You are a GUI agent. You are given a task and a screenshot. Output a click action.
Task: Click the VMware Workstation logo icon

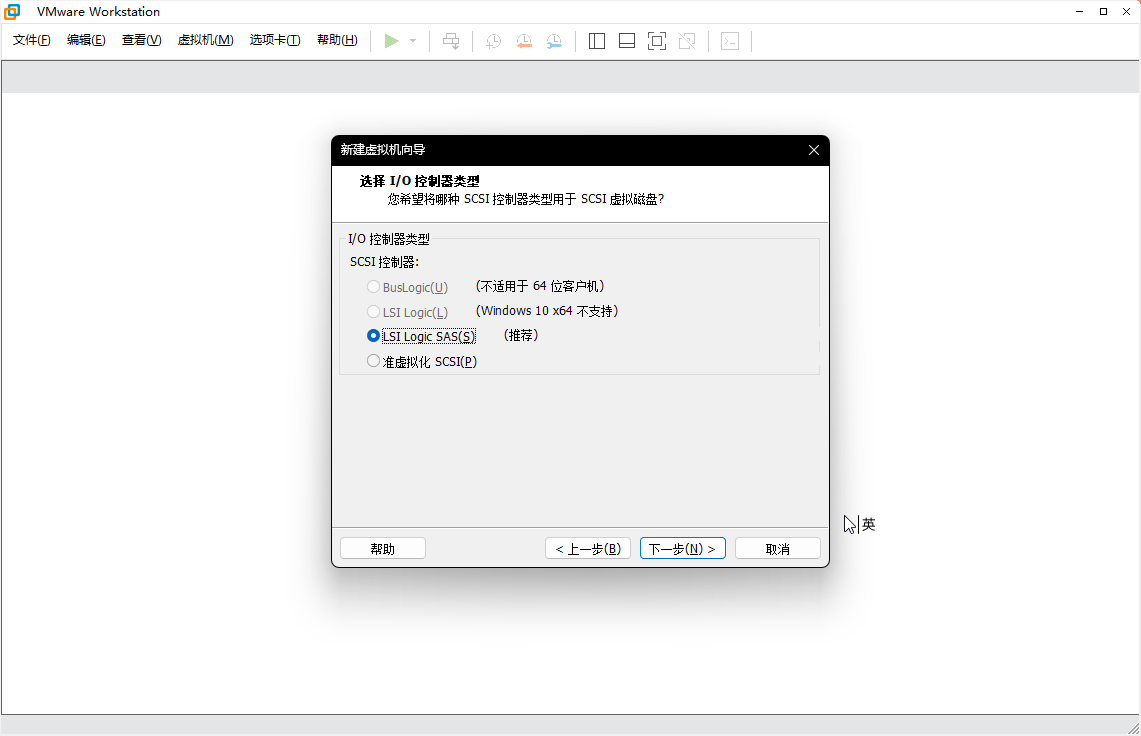click(12, 12)
